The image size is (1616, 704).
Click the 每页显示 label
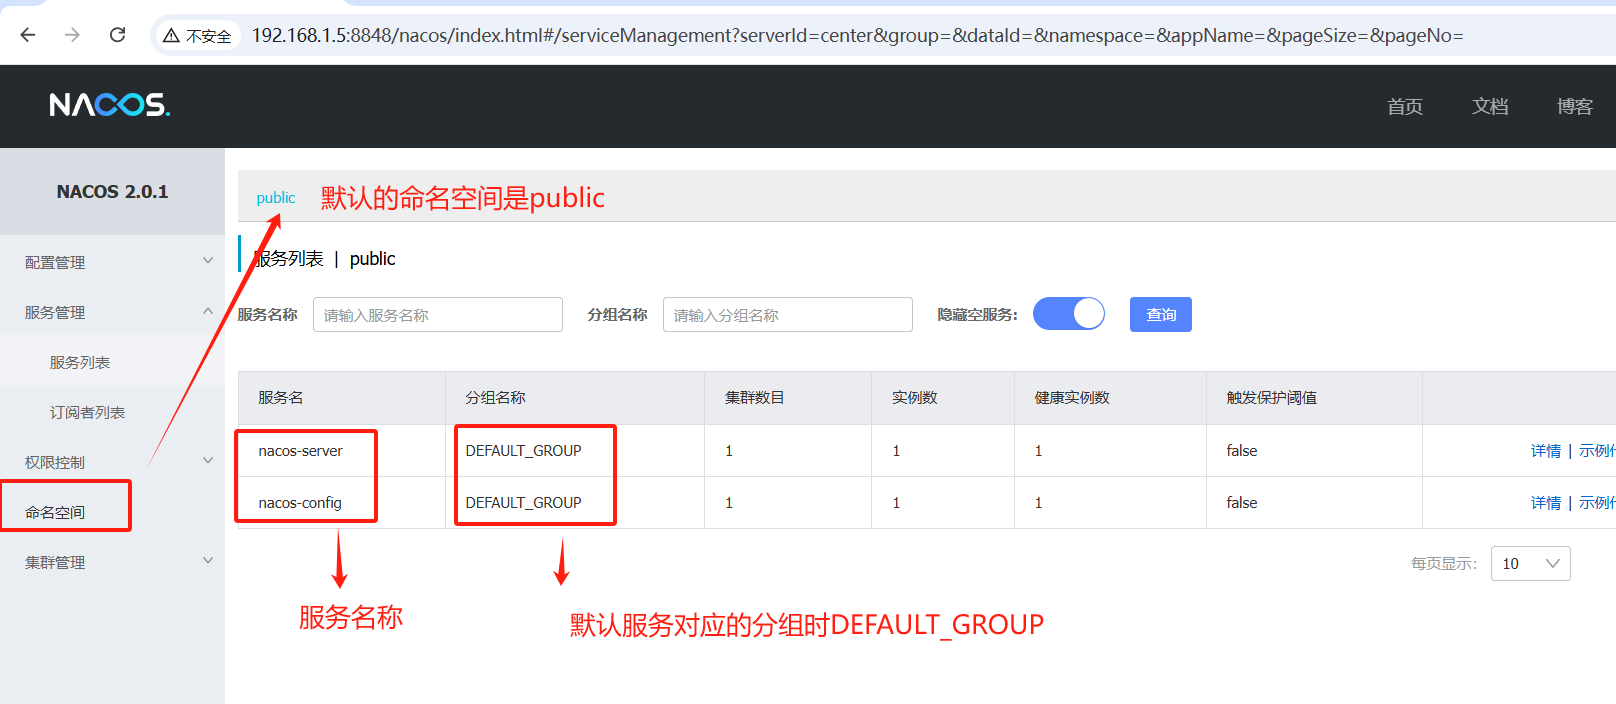[x=1444, y=564]
